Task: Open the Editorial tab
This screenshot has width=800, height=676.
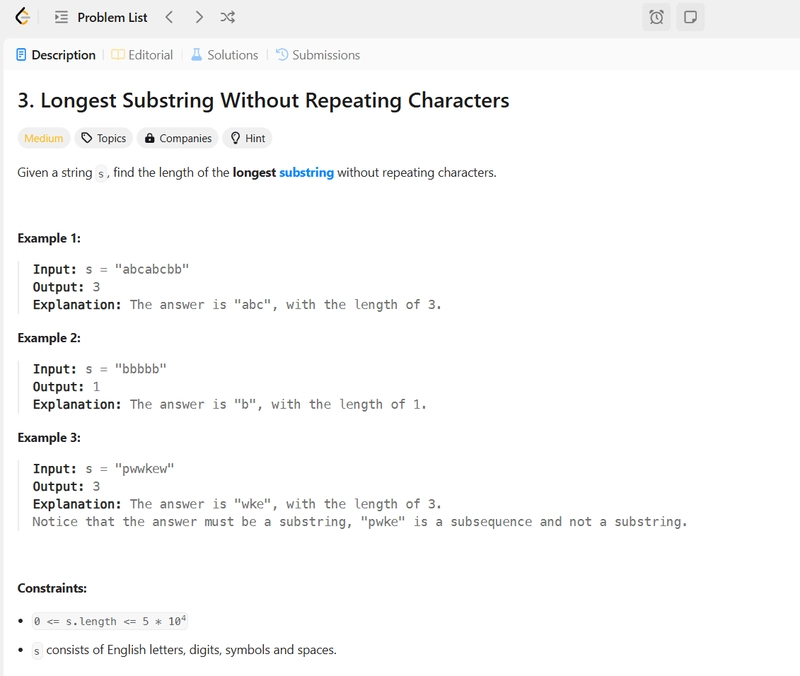Action: click(x=142, y=55)
